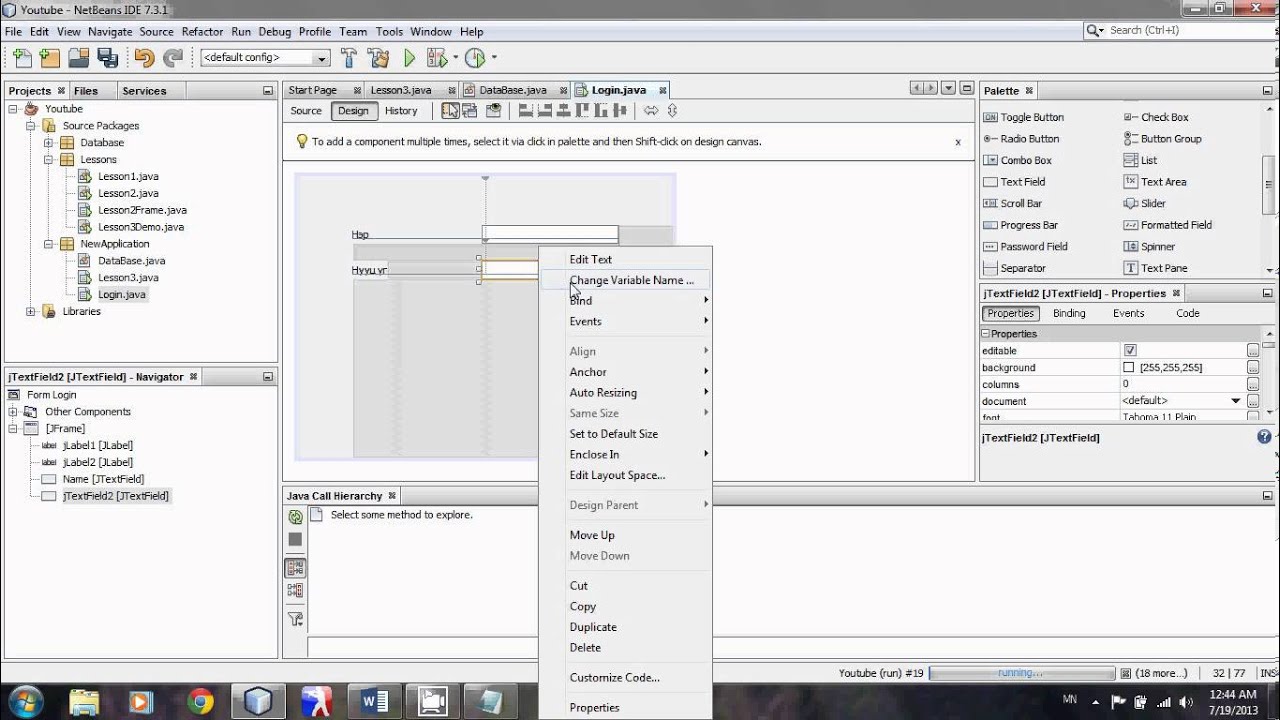Switch to Source view
This screenshot has height=720, width=1280.
coord(306,111)
